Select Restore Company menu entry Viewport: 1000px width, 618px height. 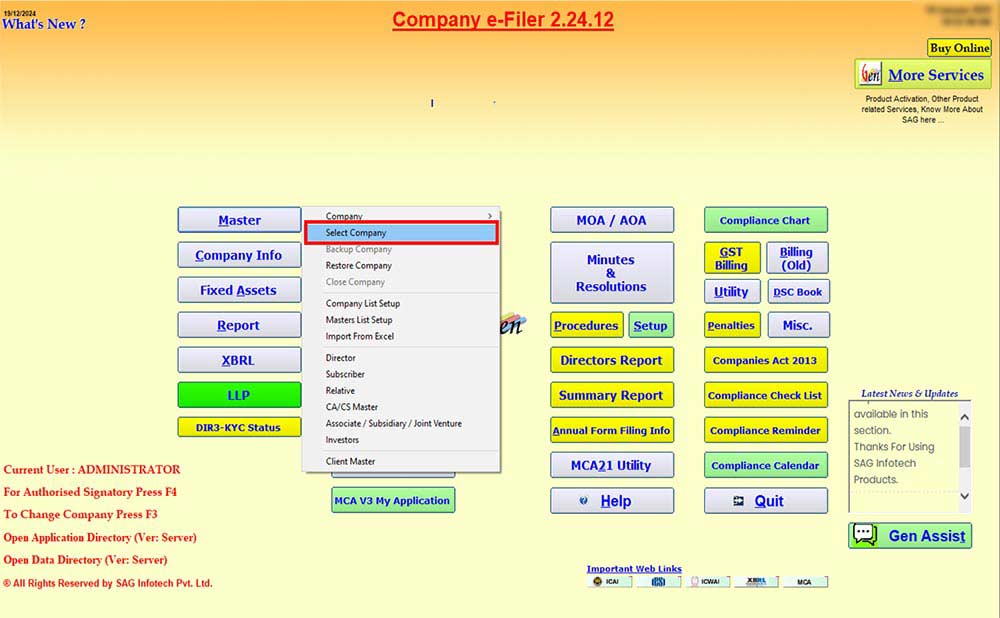tap(359, 266)
